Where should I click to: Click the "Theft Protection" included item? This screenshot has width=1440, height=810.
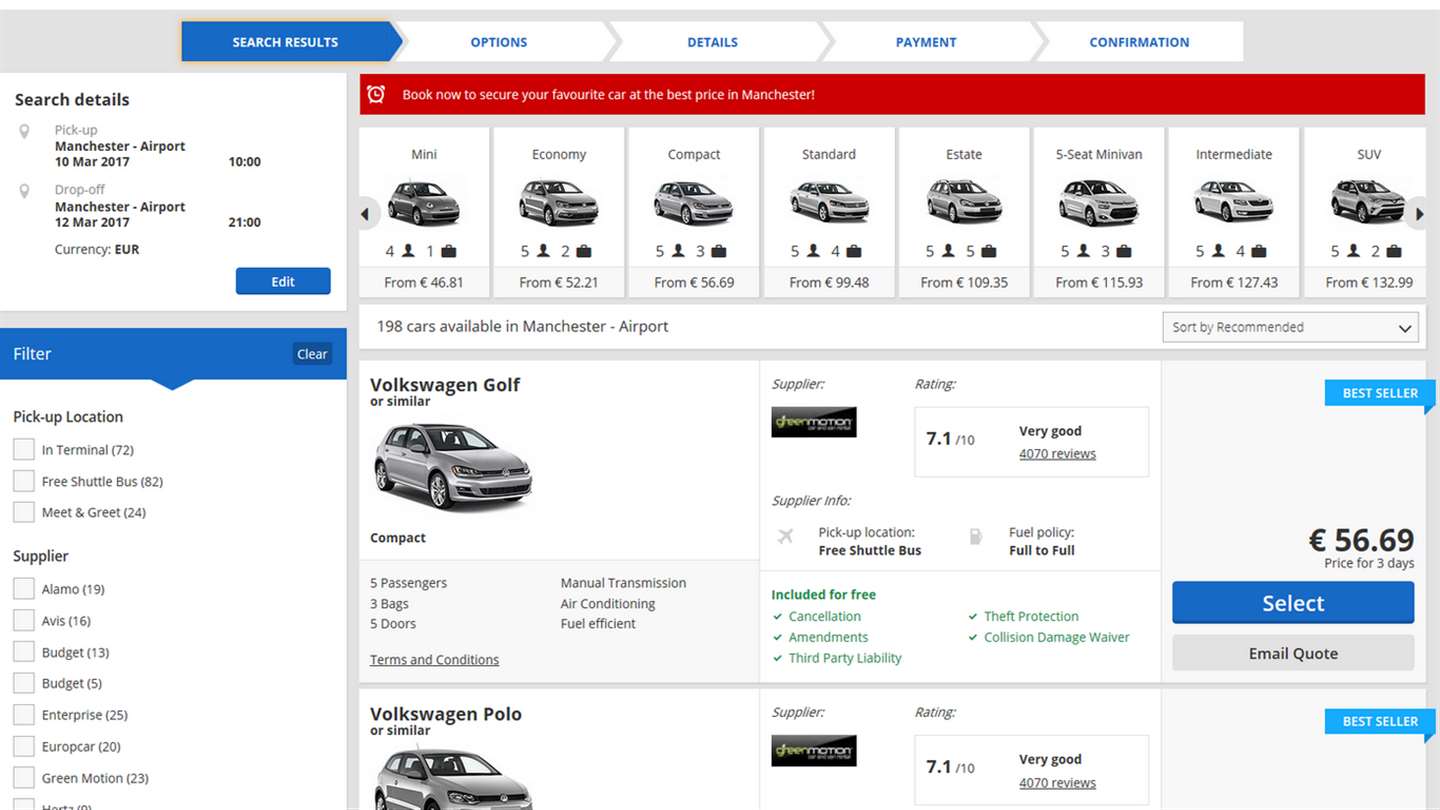[1031, 617]
